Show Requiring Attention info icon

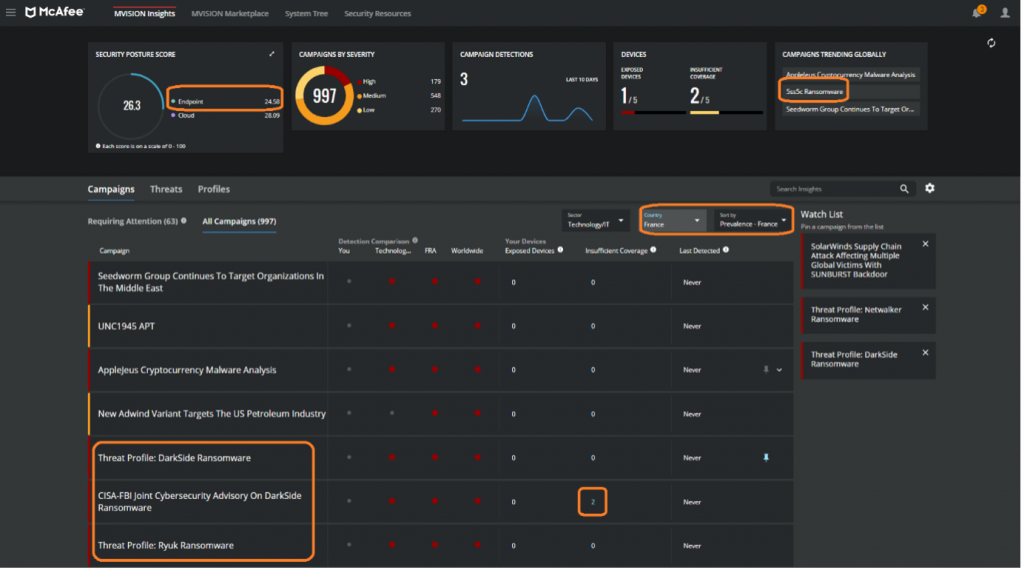click(184, 221)
